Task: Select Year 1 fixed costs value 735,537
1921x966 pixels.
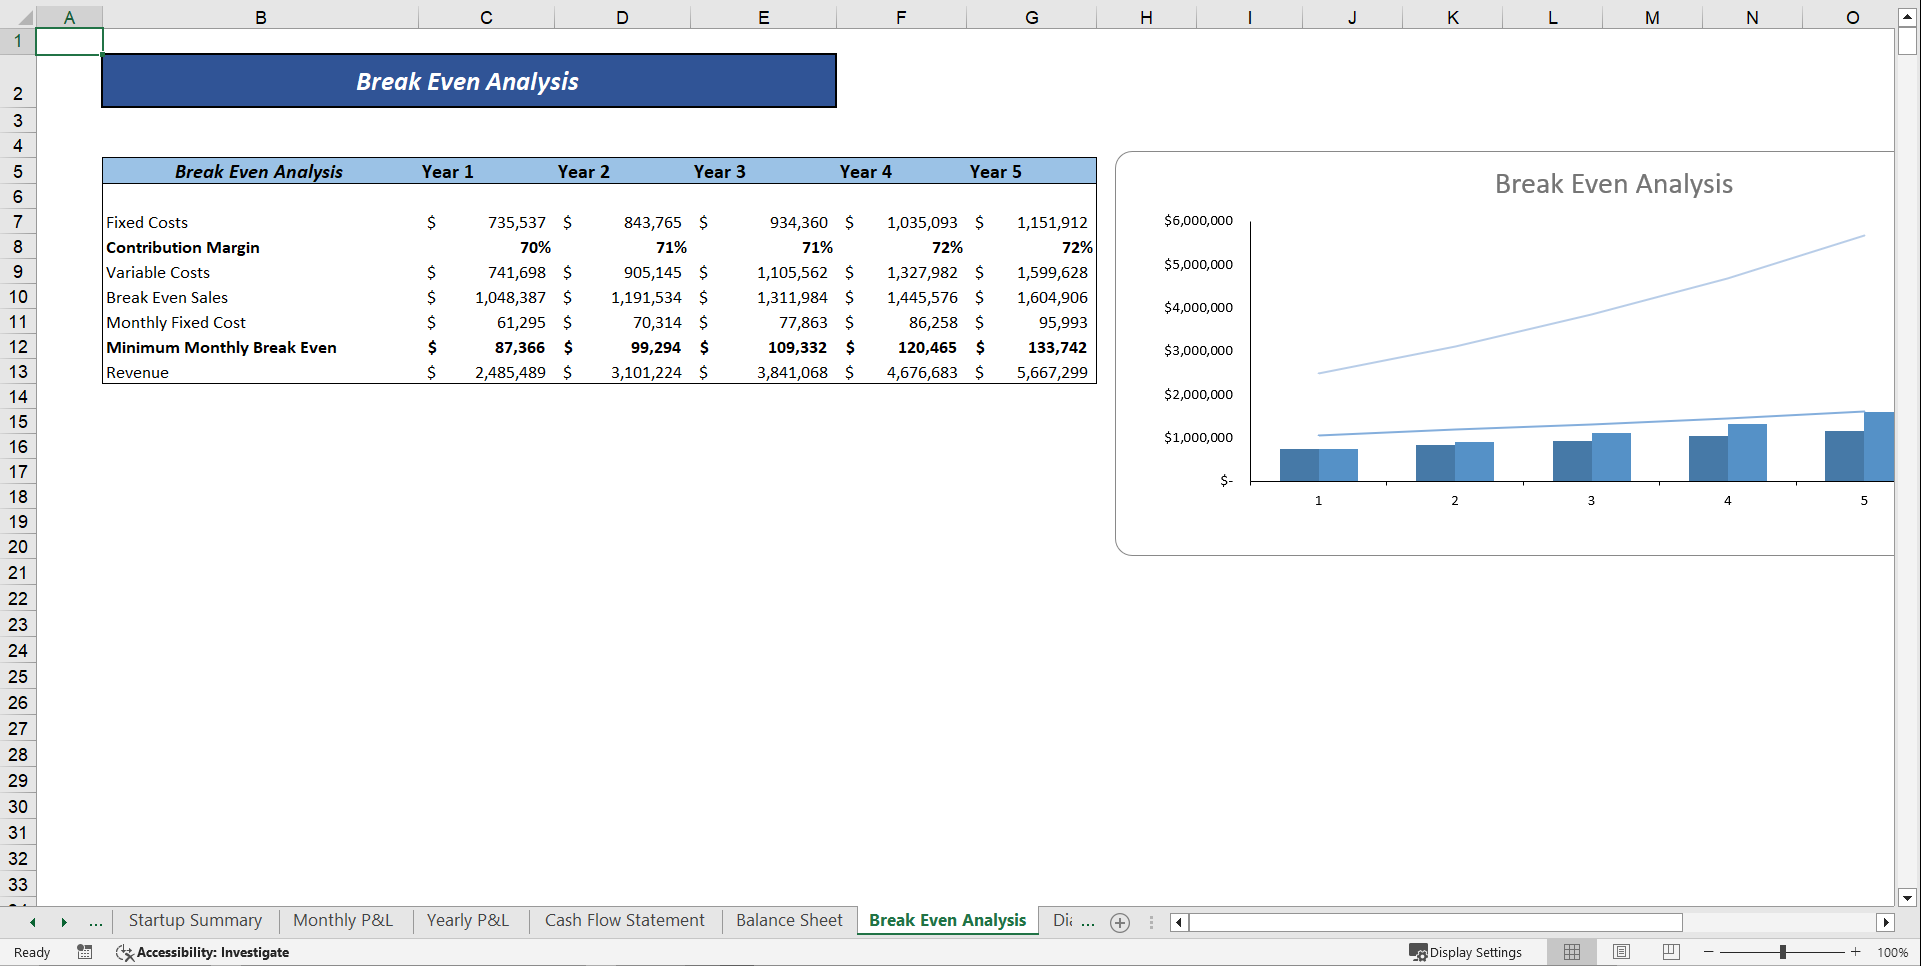Action: 486,222
